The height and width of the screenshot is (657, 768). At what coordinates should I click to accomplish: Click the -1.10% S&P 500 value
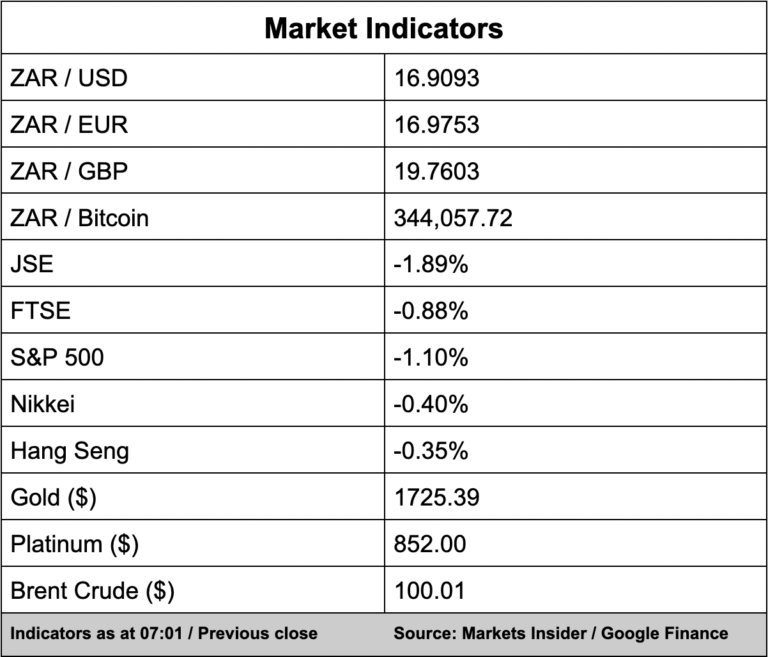coord(432,357)
